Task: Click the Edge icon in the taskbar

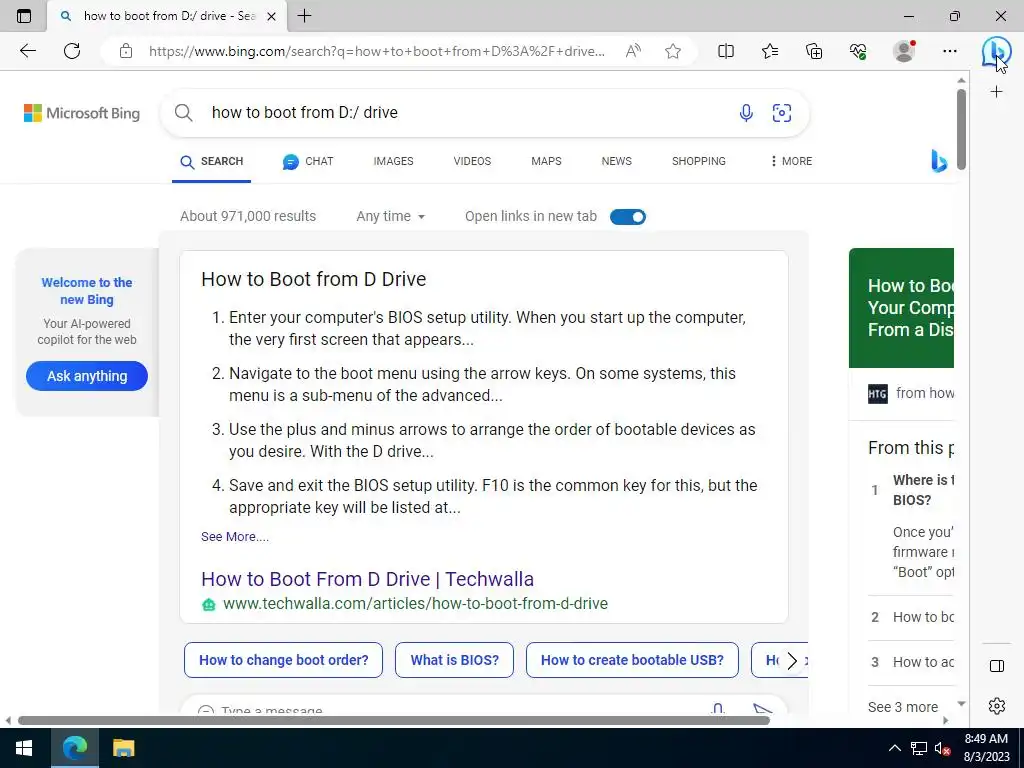Action: pos(74,748)
